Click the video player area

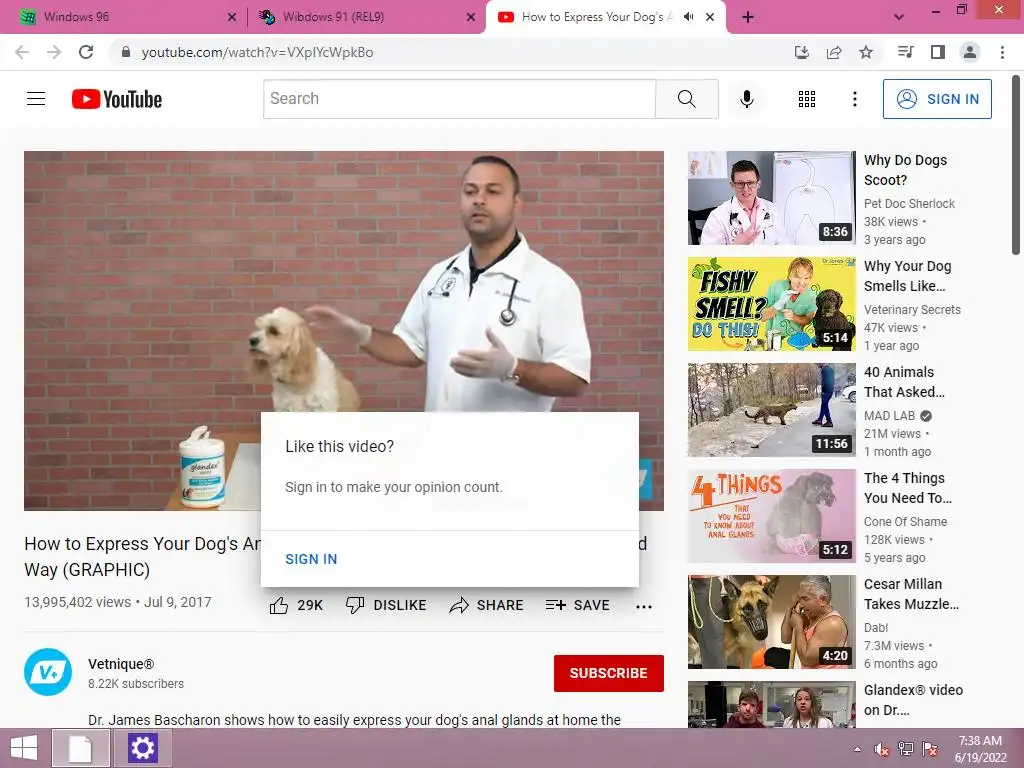[344, 330]
